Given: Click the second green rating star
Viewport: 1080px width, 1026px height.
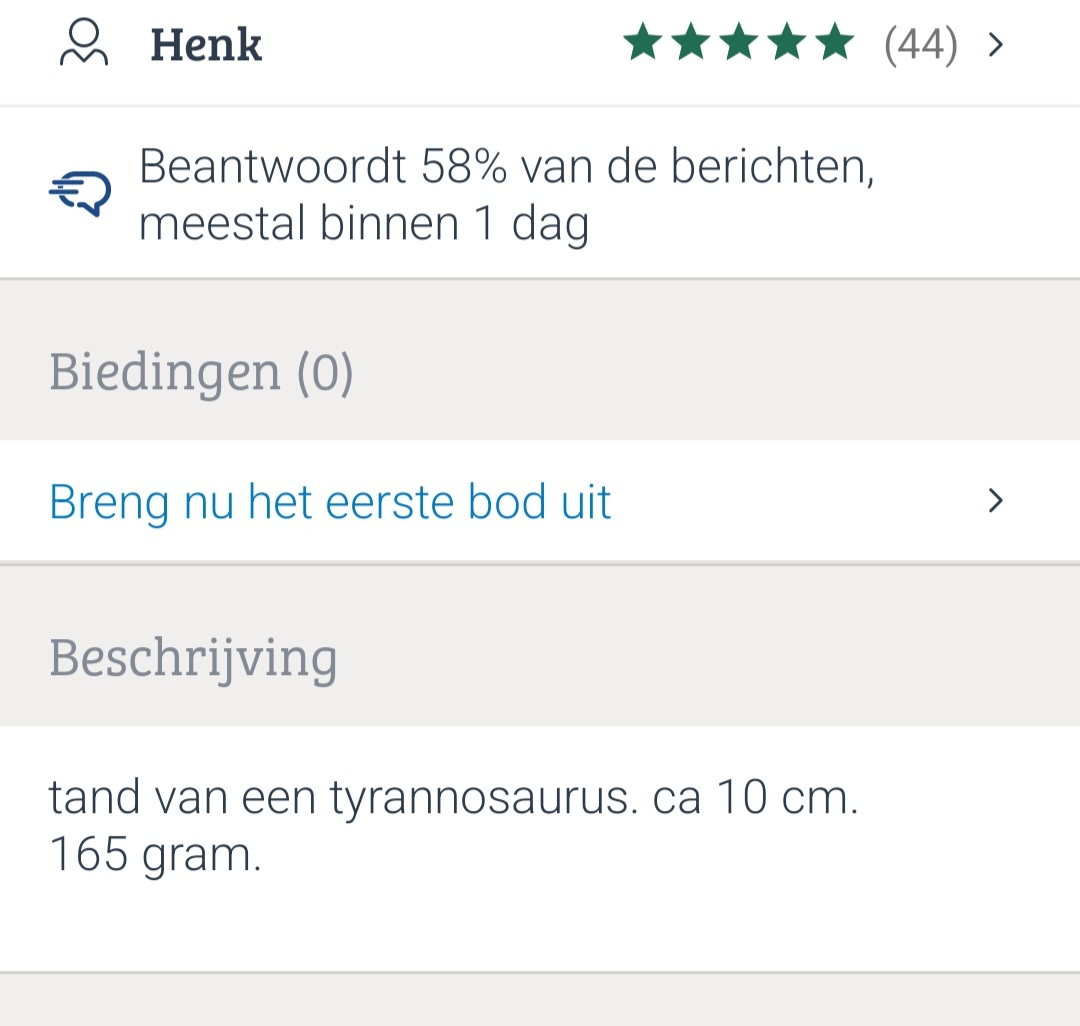Looking at the screenshot, I should click(x=690, y=44).
